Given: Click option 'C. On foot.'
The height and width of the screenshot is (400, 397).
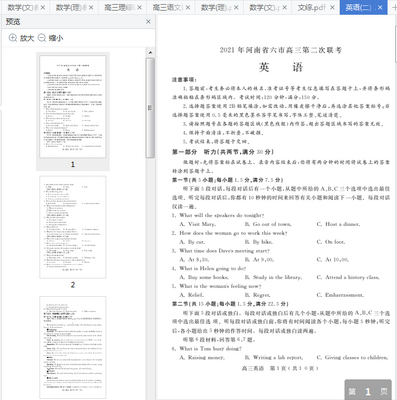Looking at the screenshot, I should pyautogui.click(x=331, y=242).
